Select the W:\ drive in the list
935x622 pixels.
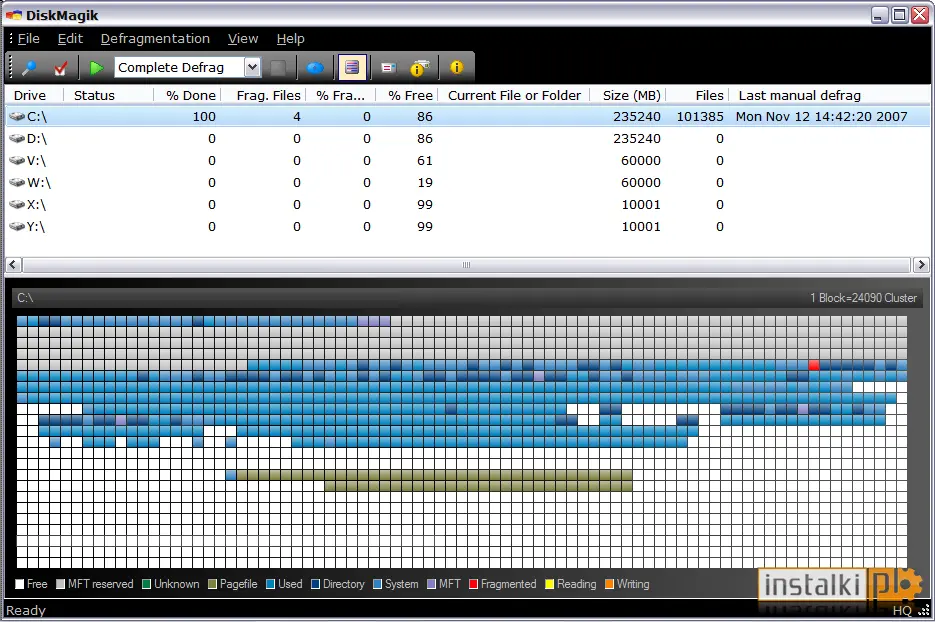[468, 182]
